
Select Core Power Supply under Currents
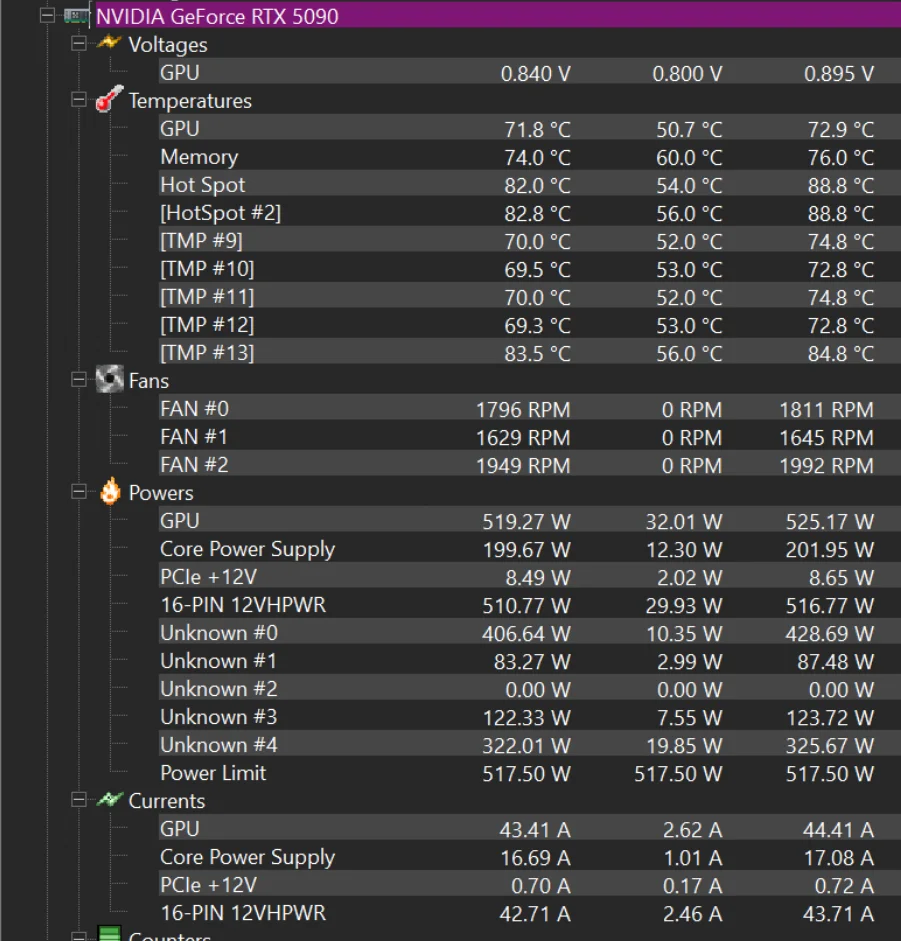click(x=529, y=856)
